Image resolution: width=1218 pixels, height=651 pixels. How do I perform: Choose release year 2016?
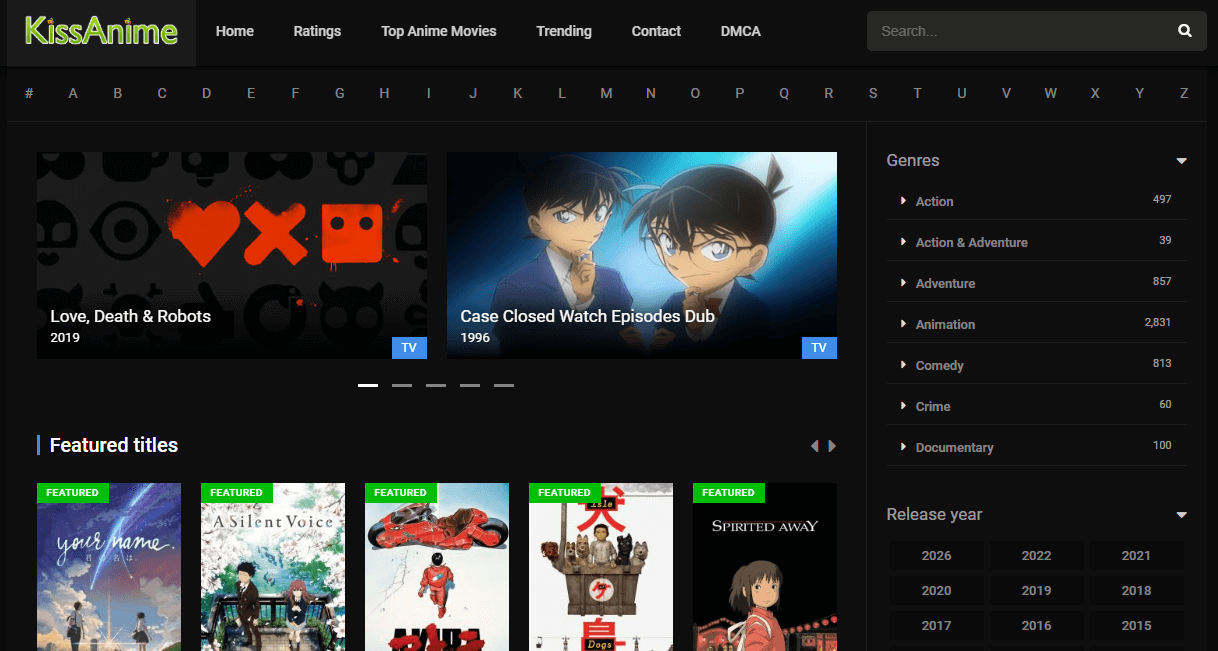[1037, 626]
